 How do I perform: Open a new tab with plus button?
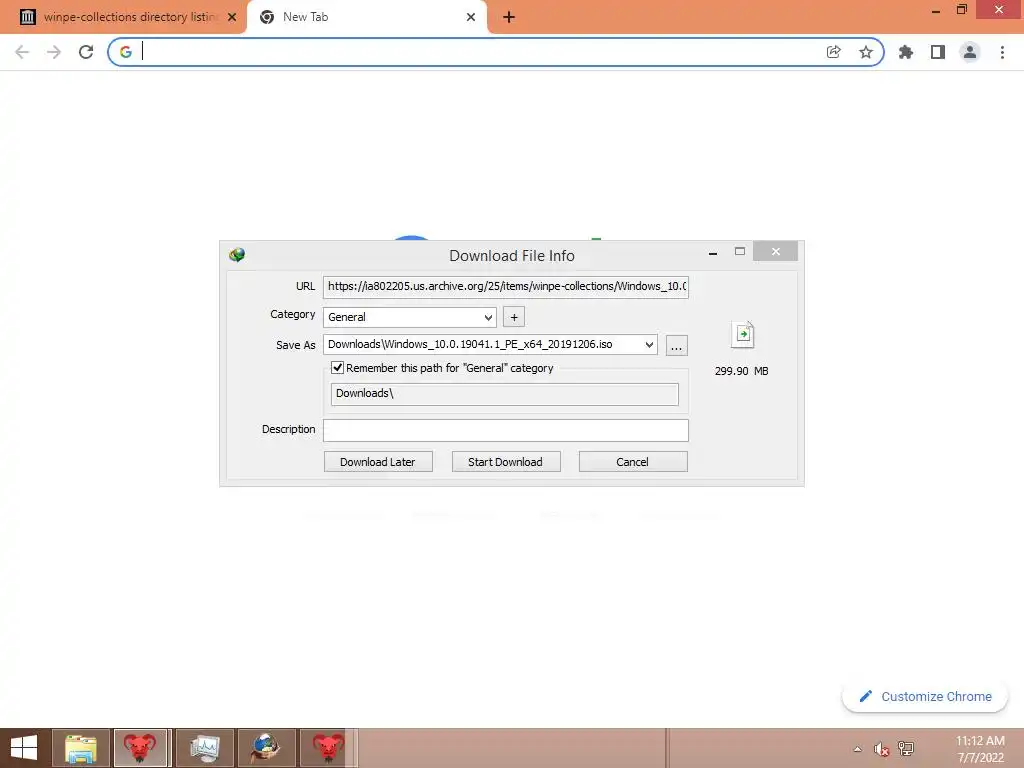click(509, 18)
